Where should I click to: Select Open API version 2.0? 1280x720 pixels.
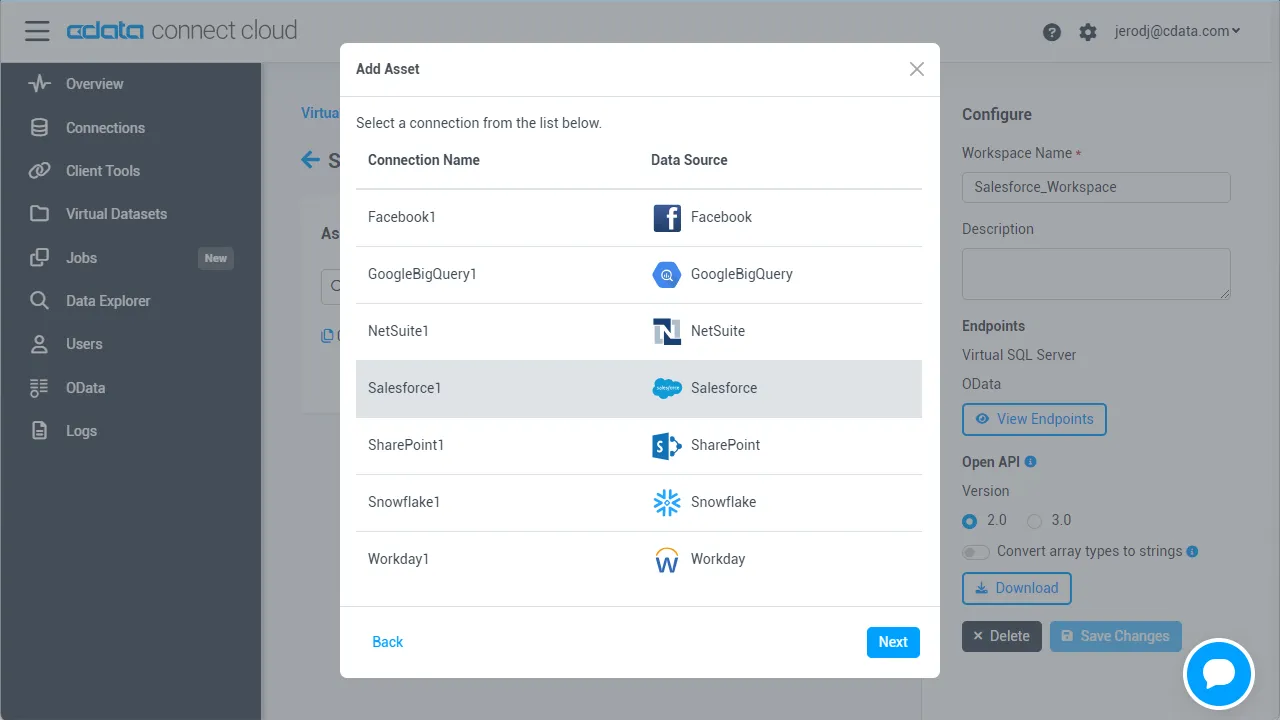point(969,521)
